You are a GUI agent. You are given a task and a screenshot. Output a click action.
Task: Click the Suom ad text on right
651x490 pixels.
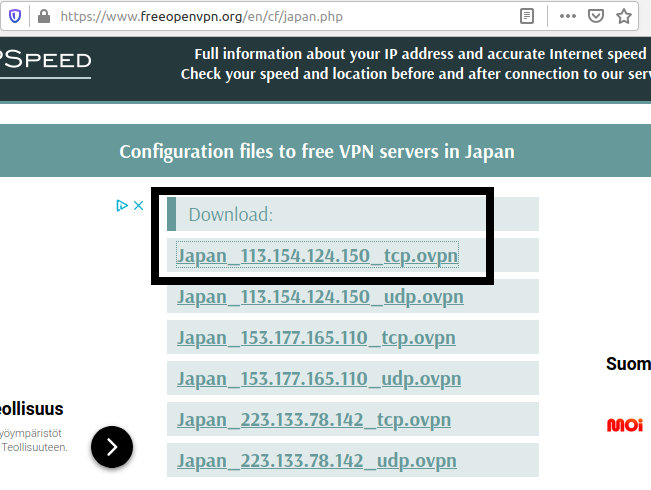628,364
